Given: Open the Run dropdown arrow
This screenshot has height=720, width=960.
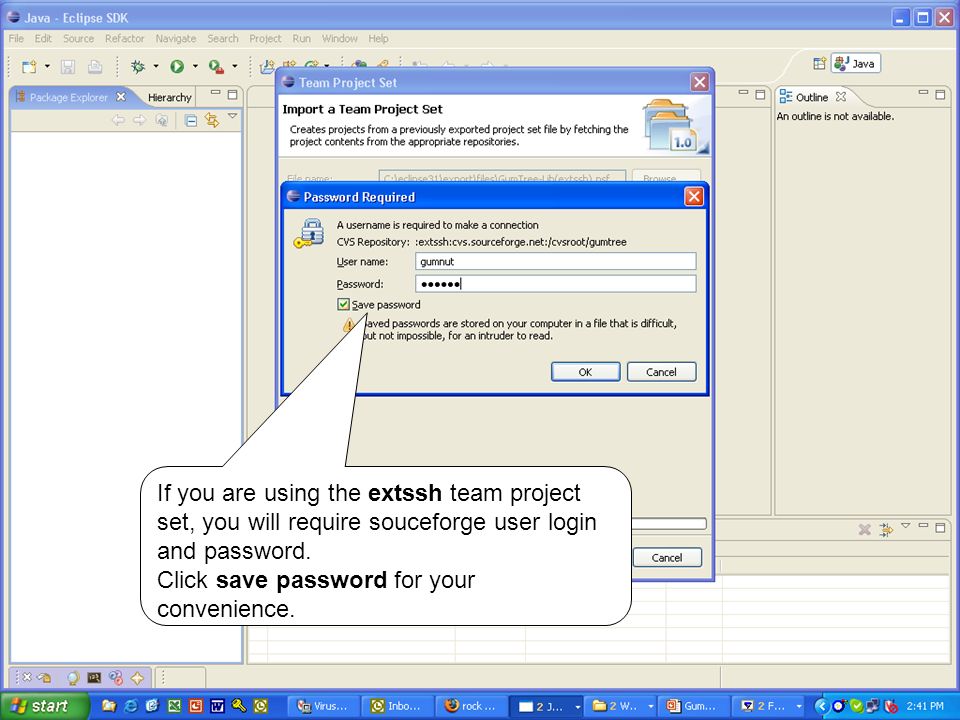Looking at the screenshot, I should point(195,66).
